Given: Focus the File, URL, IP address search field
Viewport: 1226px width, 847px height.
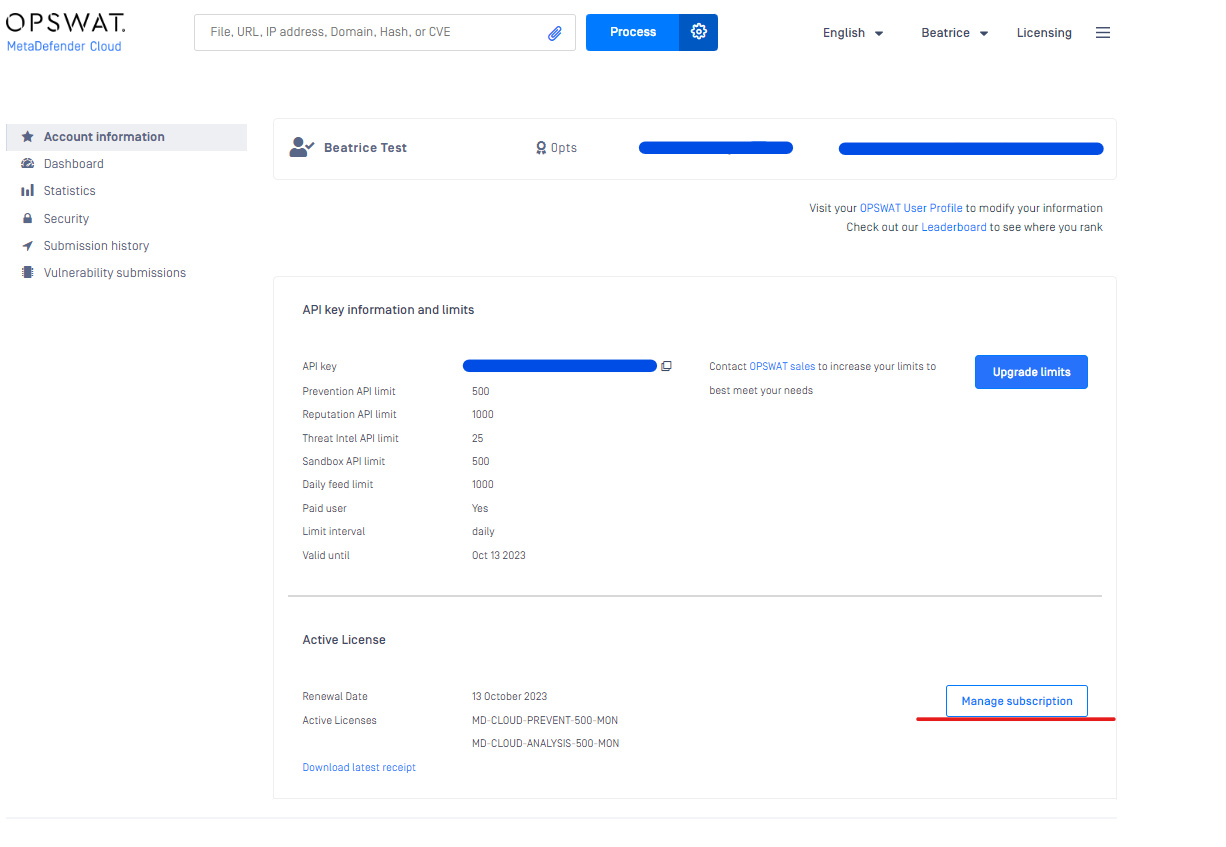Looking at the screenshot, I should point(385,33).
